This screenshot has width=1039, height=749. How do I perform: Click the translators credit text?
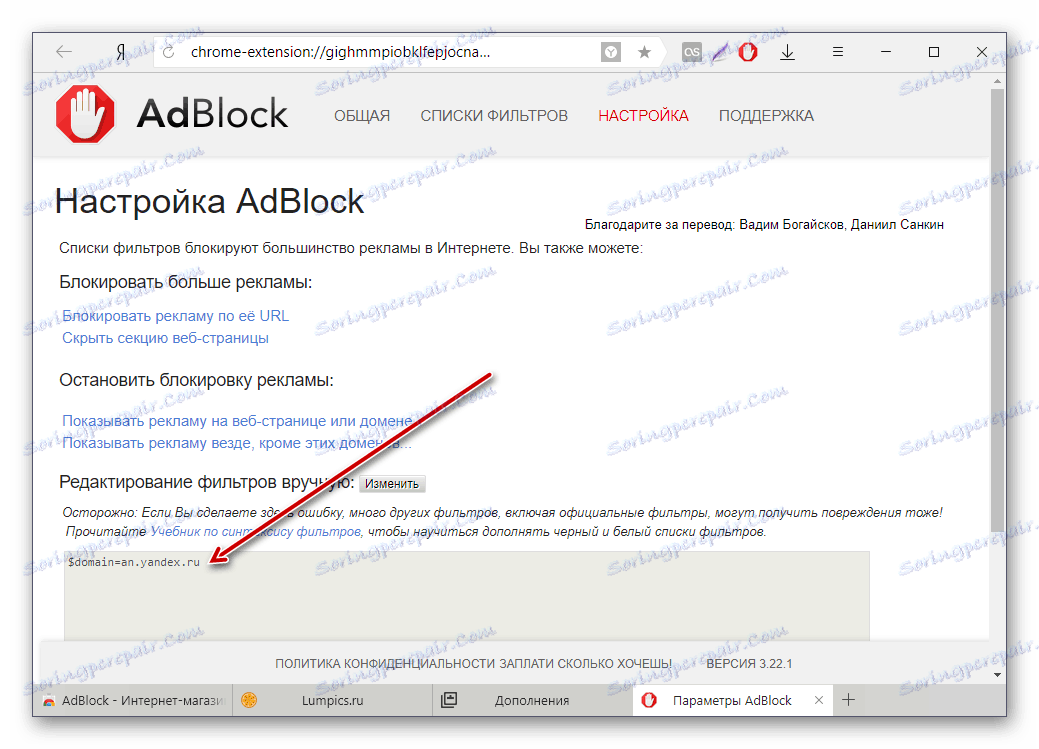point(764,225)
